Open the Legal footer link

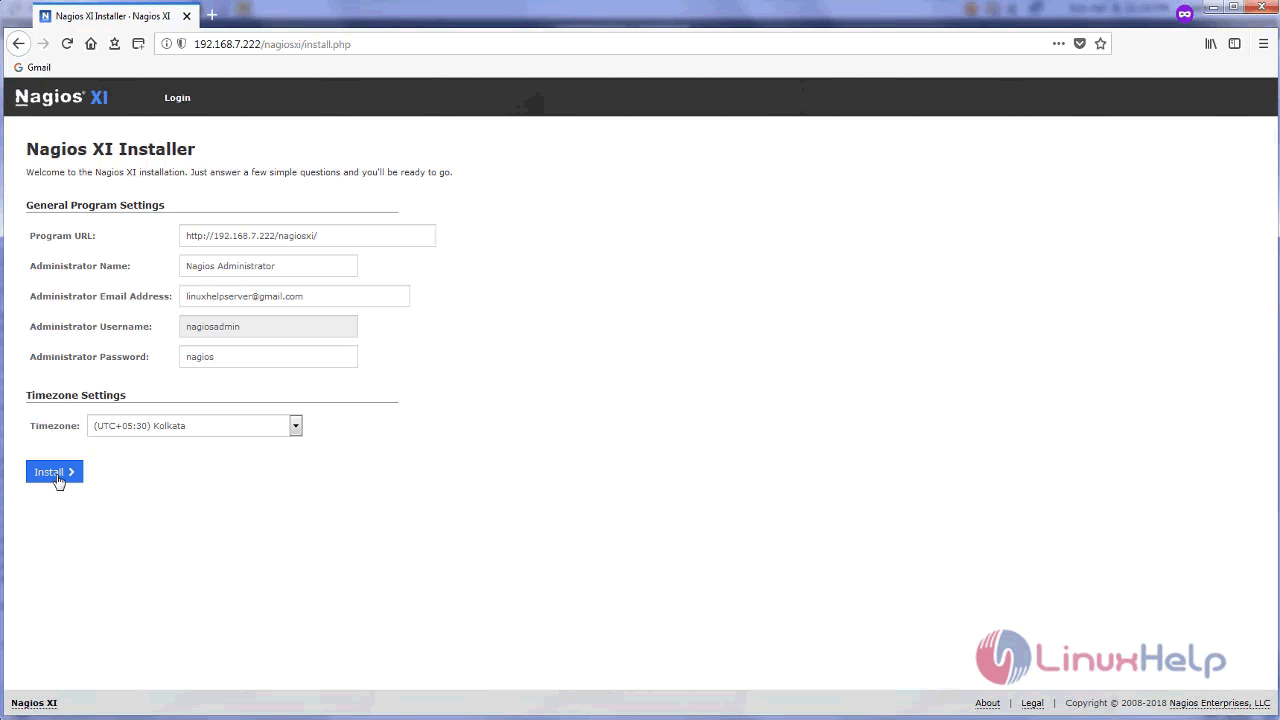(x=1032, y=703)
